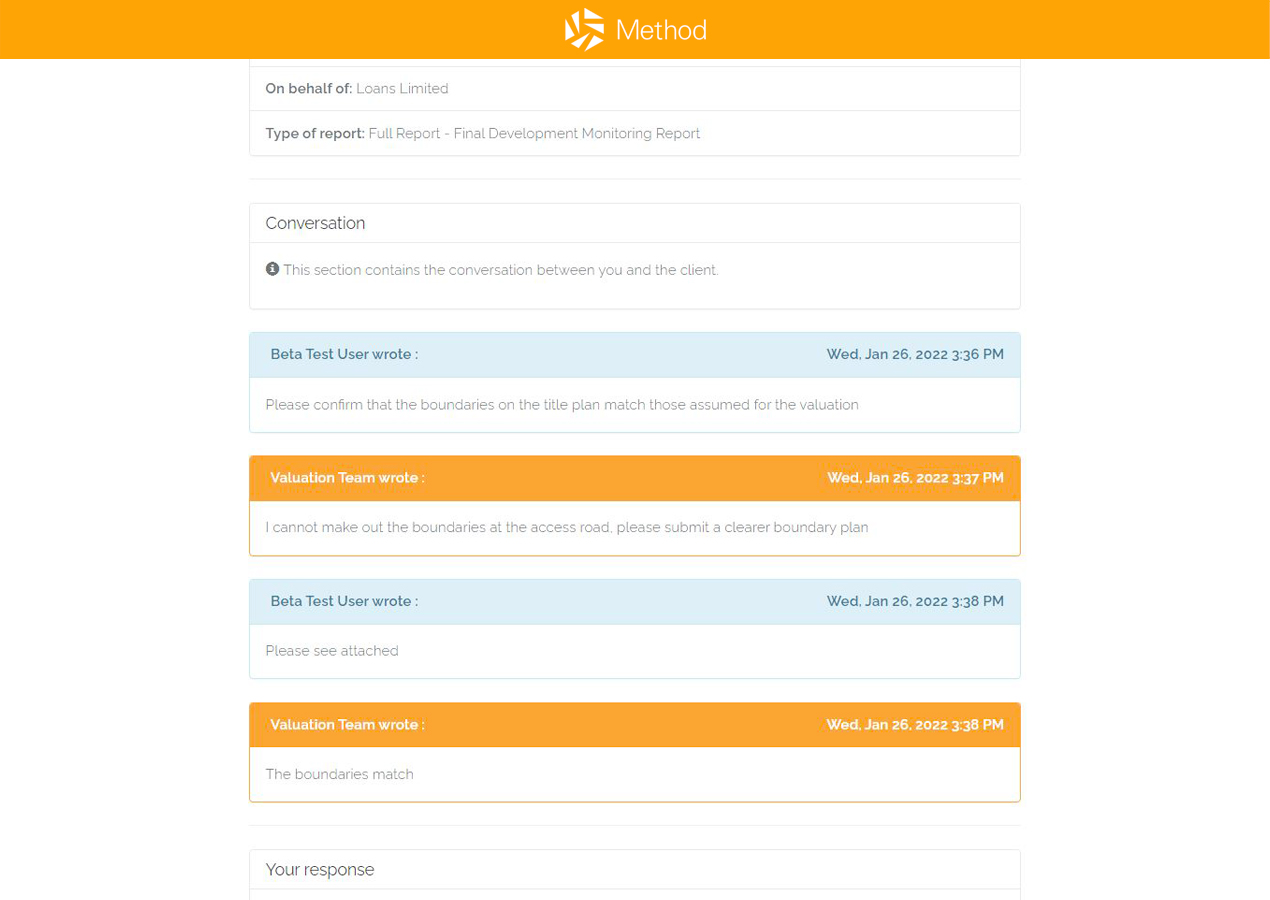Click the Method brand name text

tap(661, 30)
